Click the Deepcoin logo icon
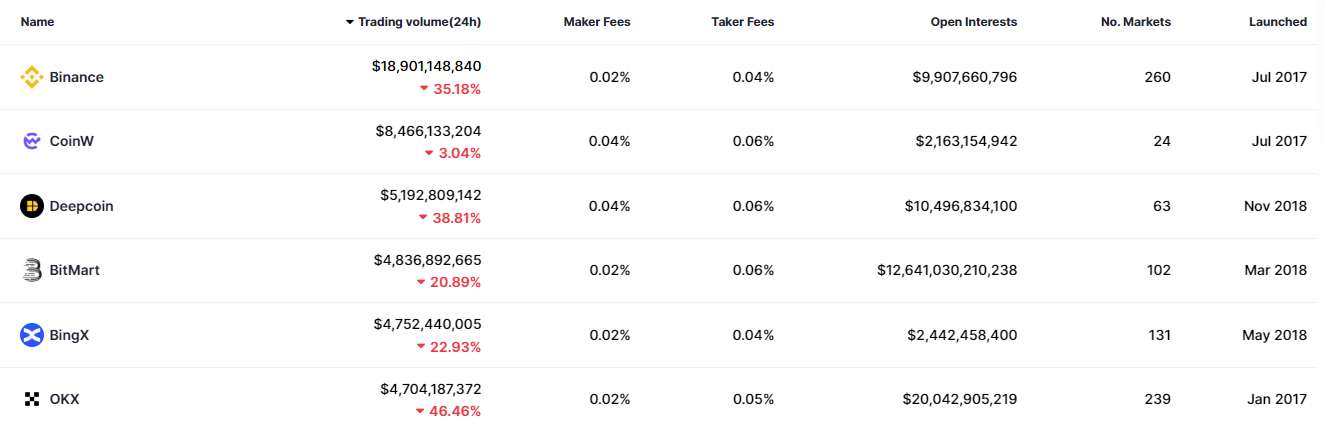1326x425 pixels. point(32,206)
